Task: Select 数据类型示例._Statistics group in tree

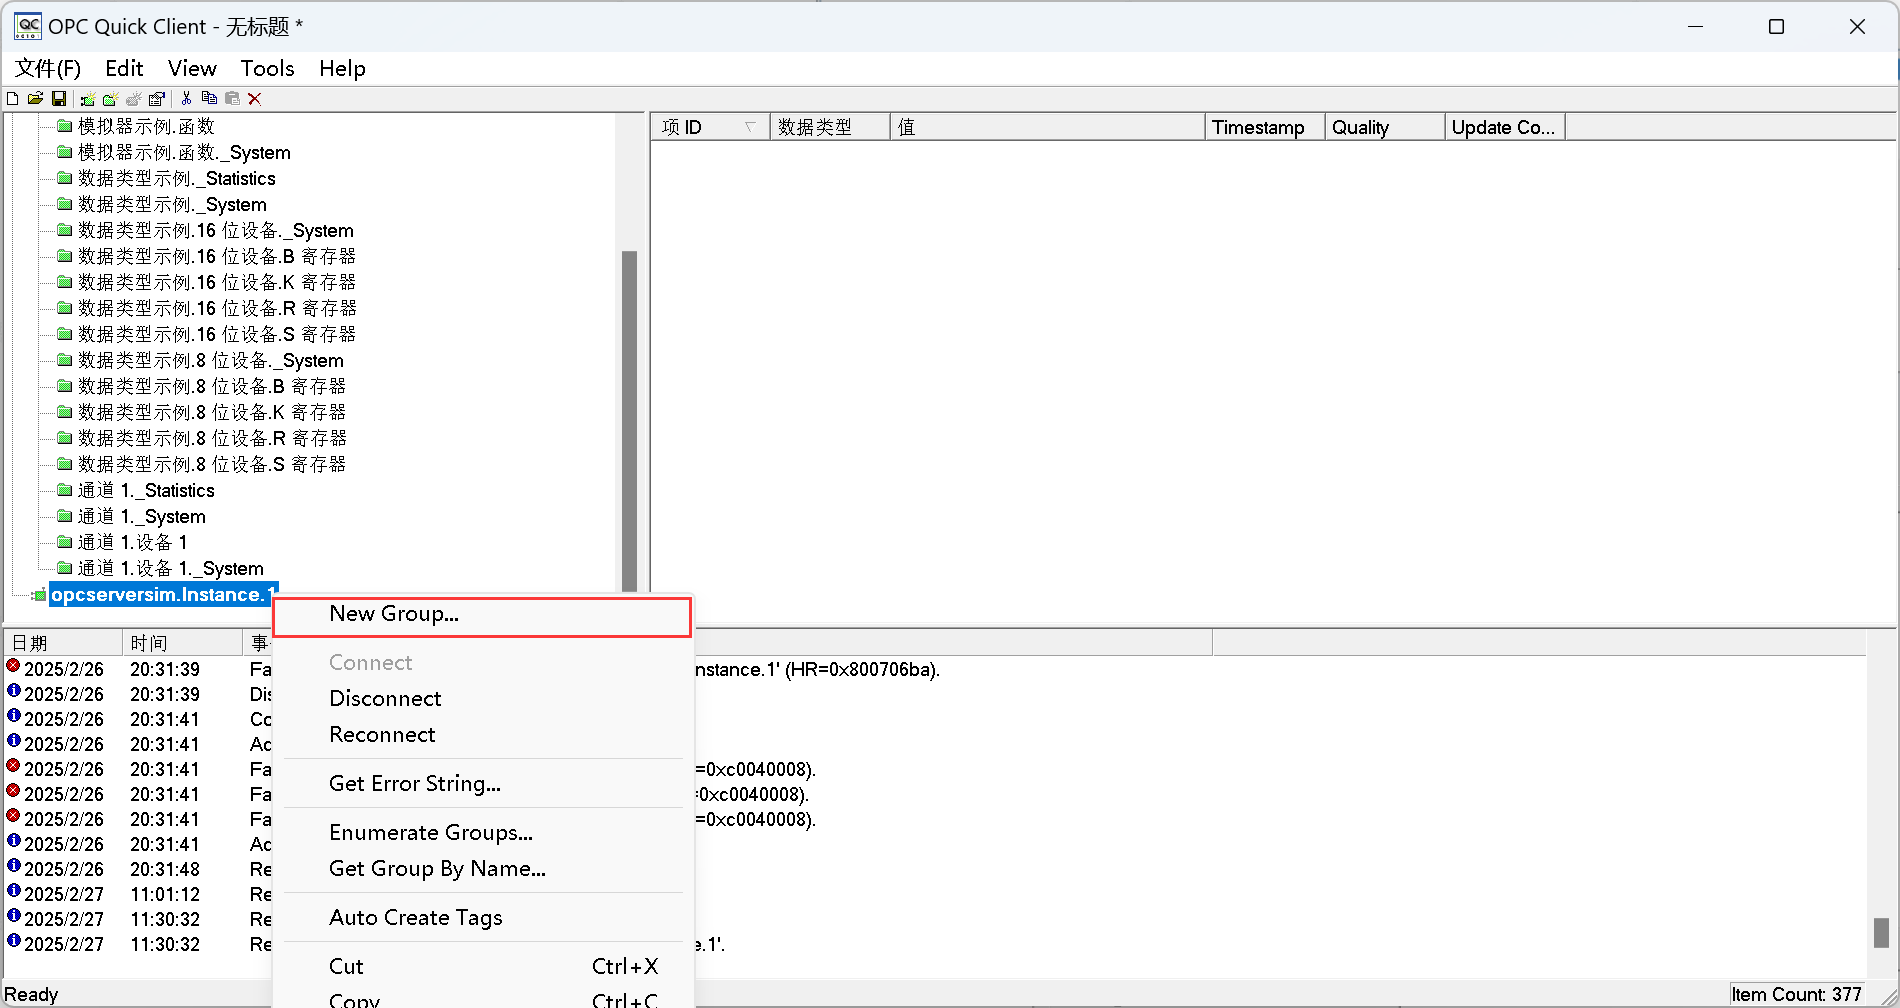Action: [176, 179]
